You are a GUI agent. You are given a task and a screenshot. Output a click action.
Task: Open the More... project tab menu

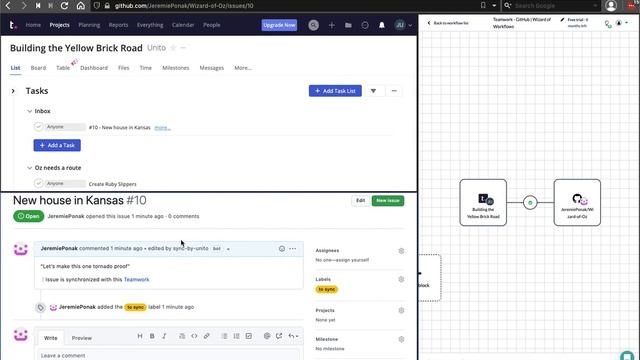(243, 68)
